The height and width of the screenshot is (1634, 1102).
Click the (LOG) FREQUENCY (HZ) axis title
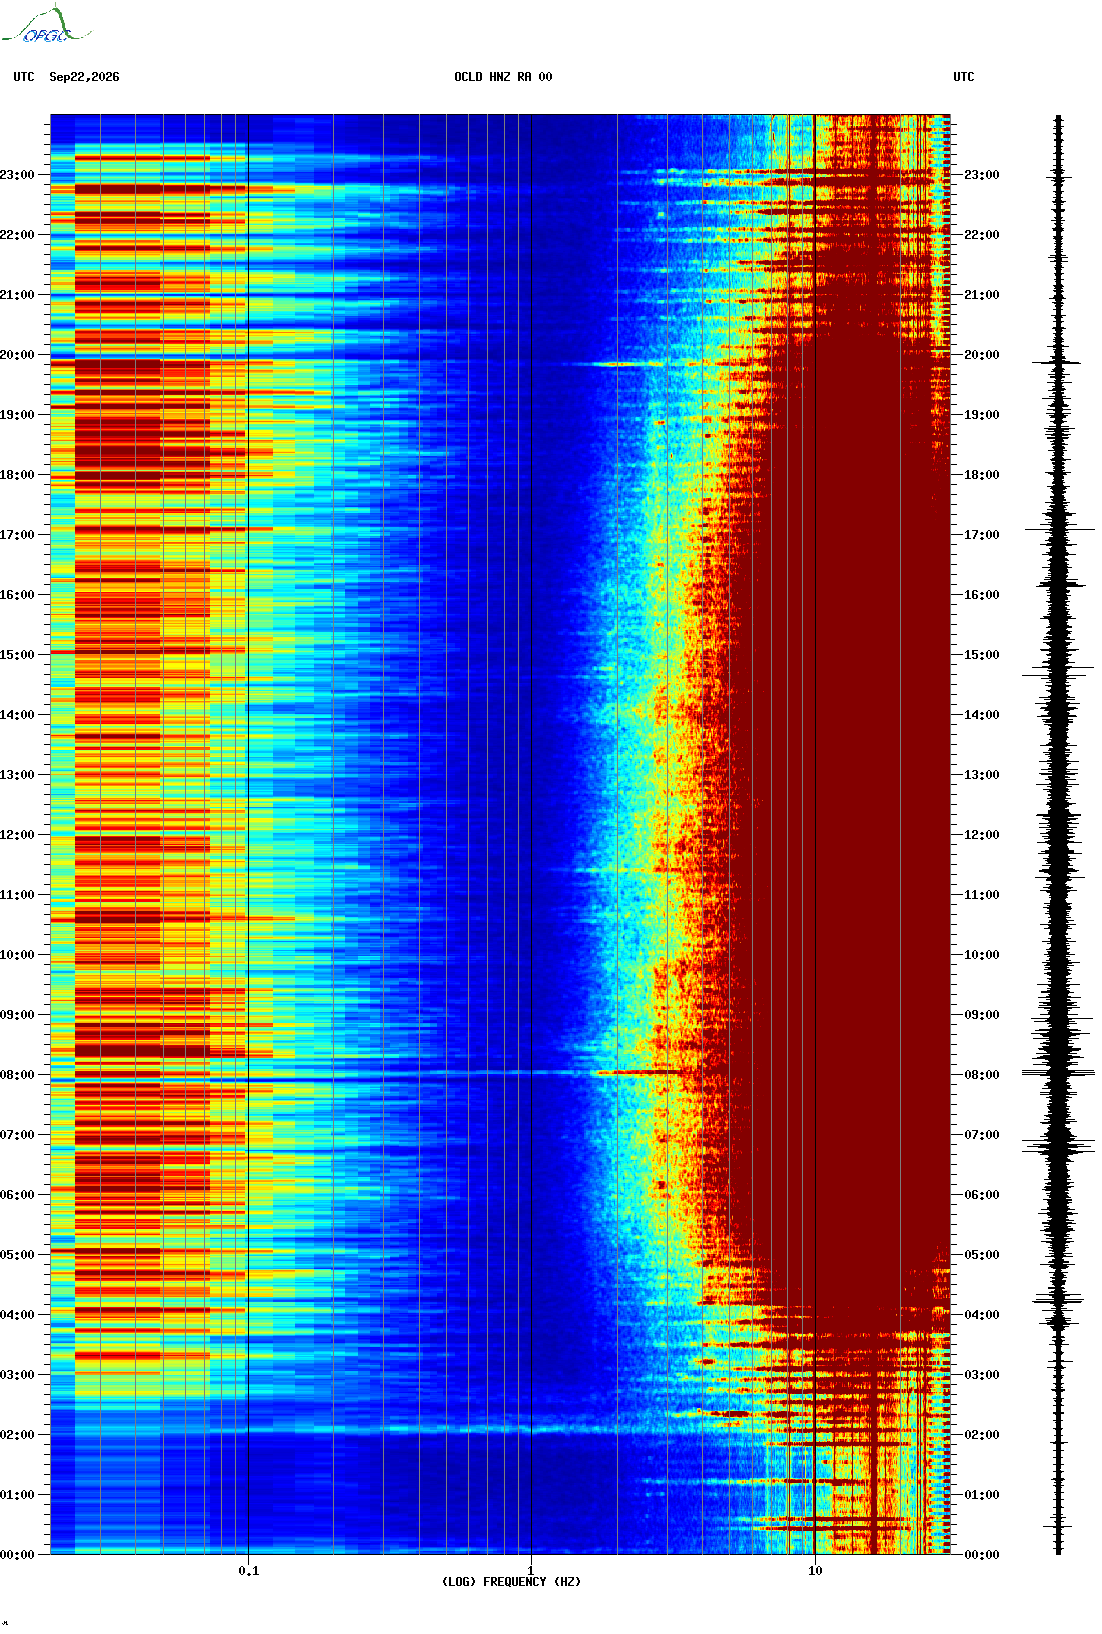pos(511,1582)
